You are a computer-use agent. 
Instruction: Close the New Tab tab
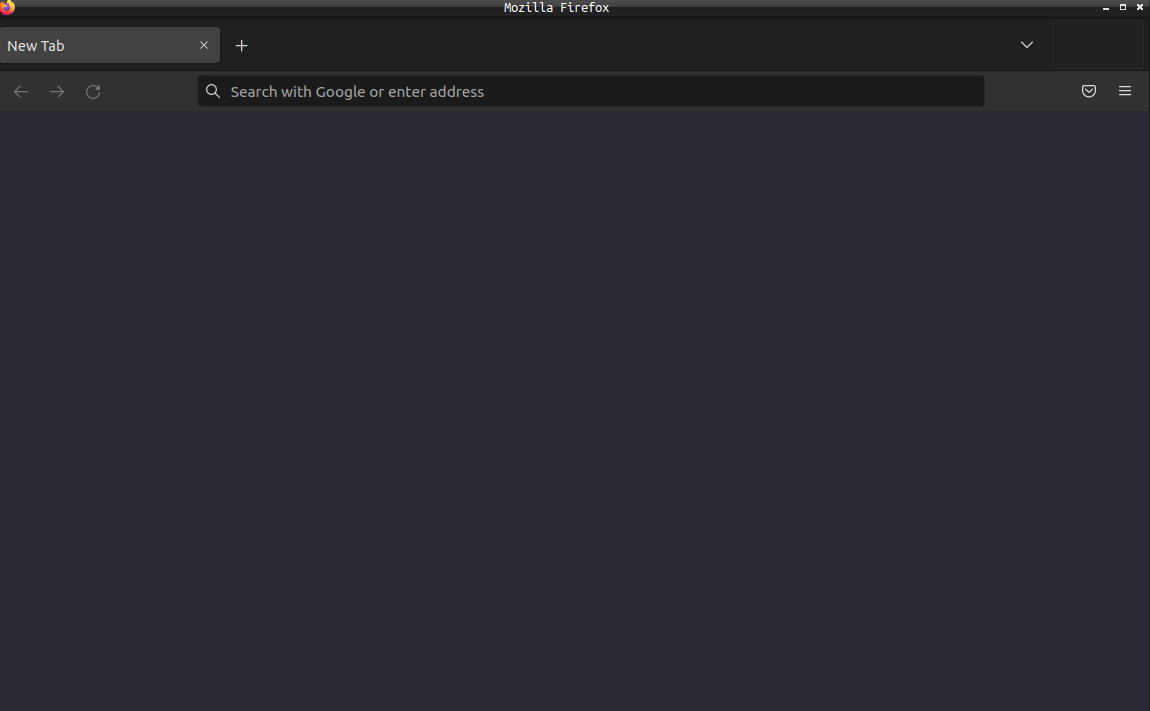pos(204,45)
